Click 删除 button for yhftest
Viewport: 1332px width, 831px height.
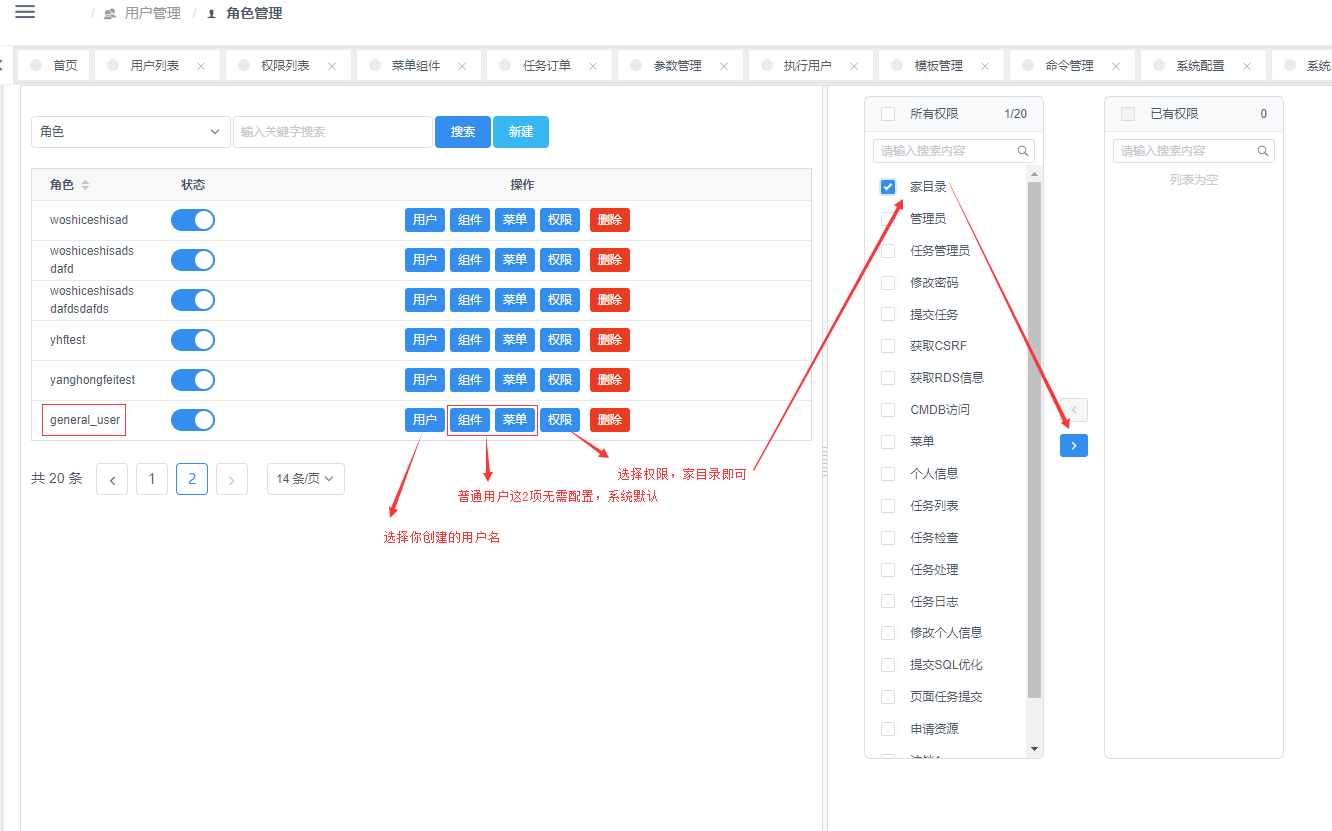(x=610, y=340)
